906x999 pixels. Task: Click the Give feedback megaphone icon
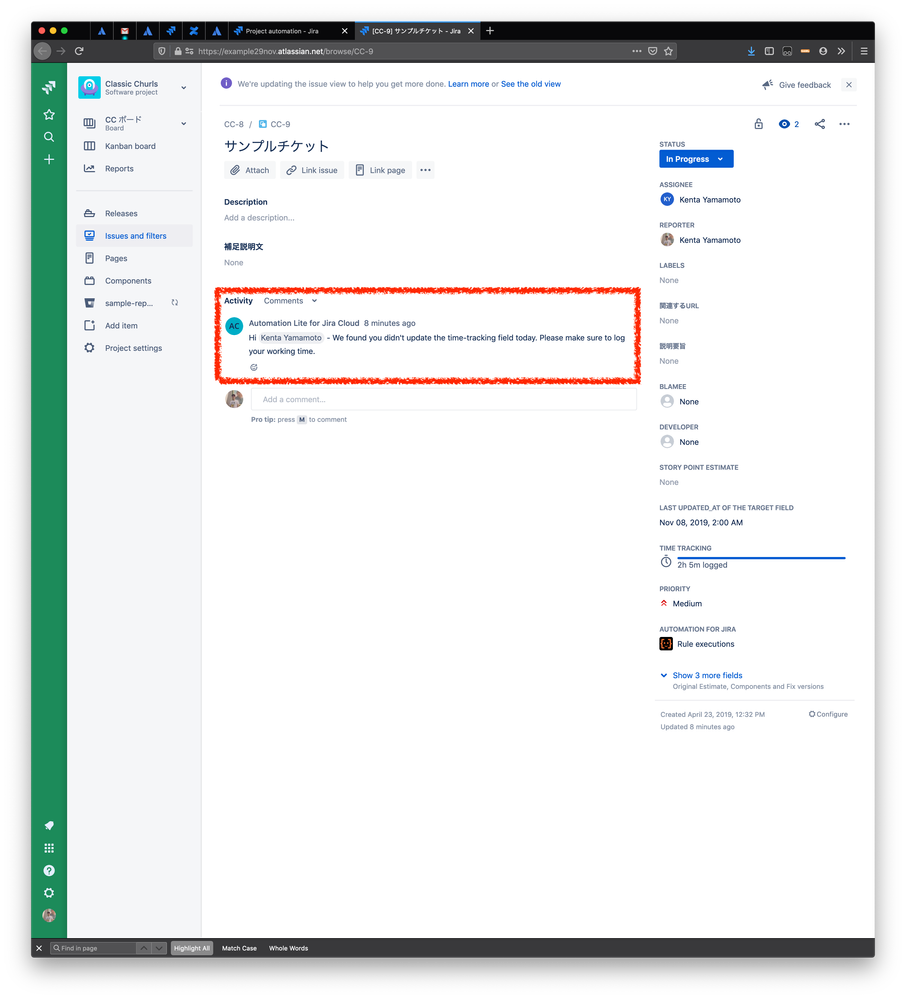pos(768,85)
